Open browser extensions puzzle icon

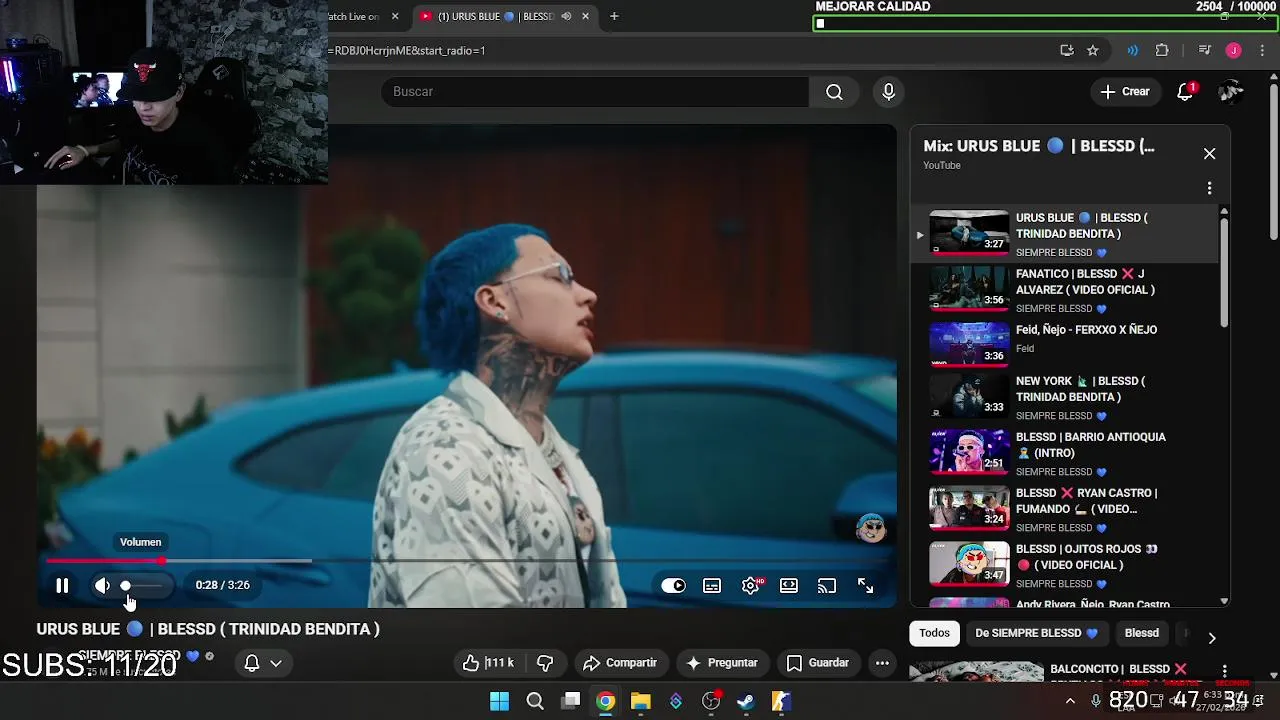1162,50
